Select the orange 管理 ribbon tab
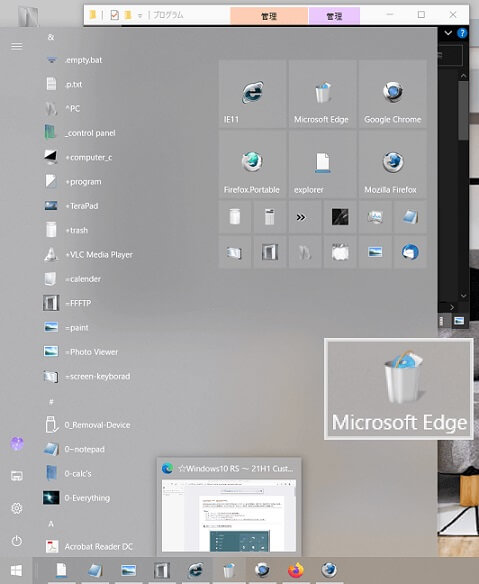This screenshot has width=479, height=584. (x=269, y=16)
